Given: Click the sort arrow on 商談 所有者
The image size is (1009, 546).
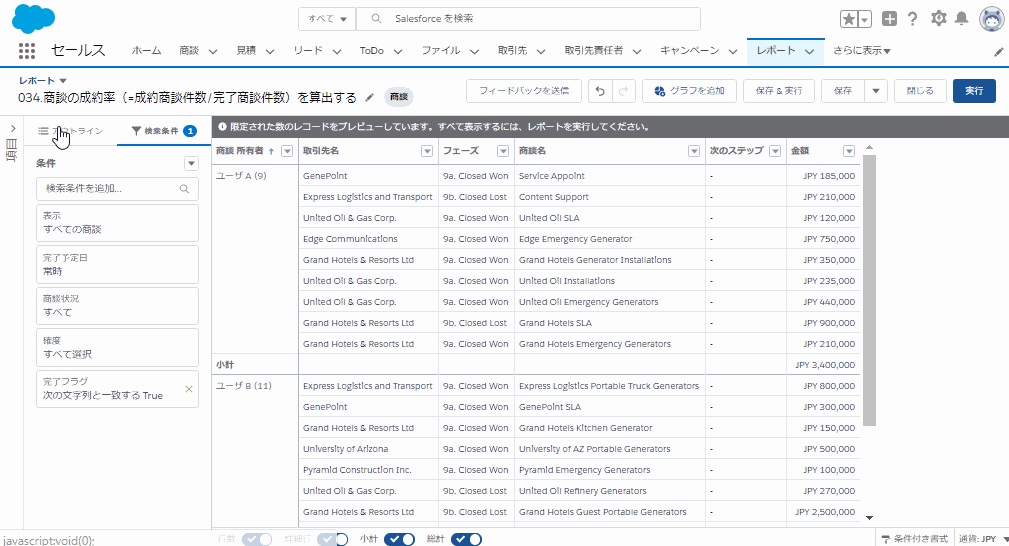Looking at the screenshot, I should (x=271, y=151).
